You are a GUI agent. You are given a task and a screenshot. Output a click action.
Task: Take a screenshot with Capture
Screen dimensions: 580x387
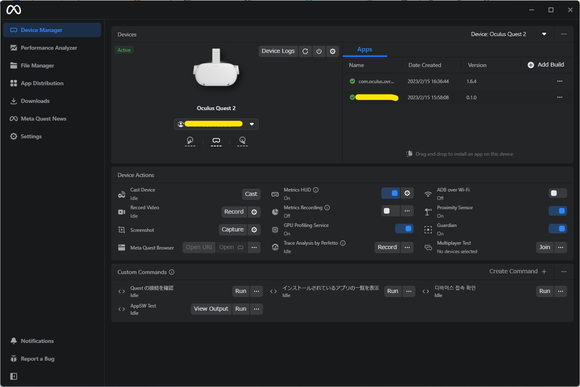(233, 229)
